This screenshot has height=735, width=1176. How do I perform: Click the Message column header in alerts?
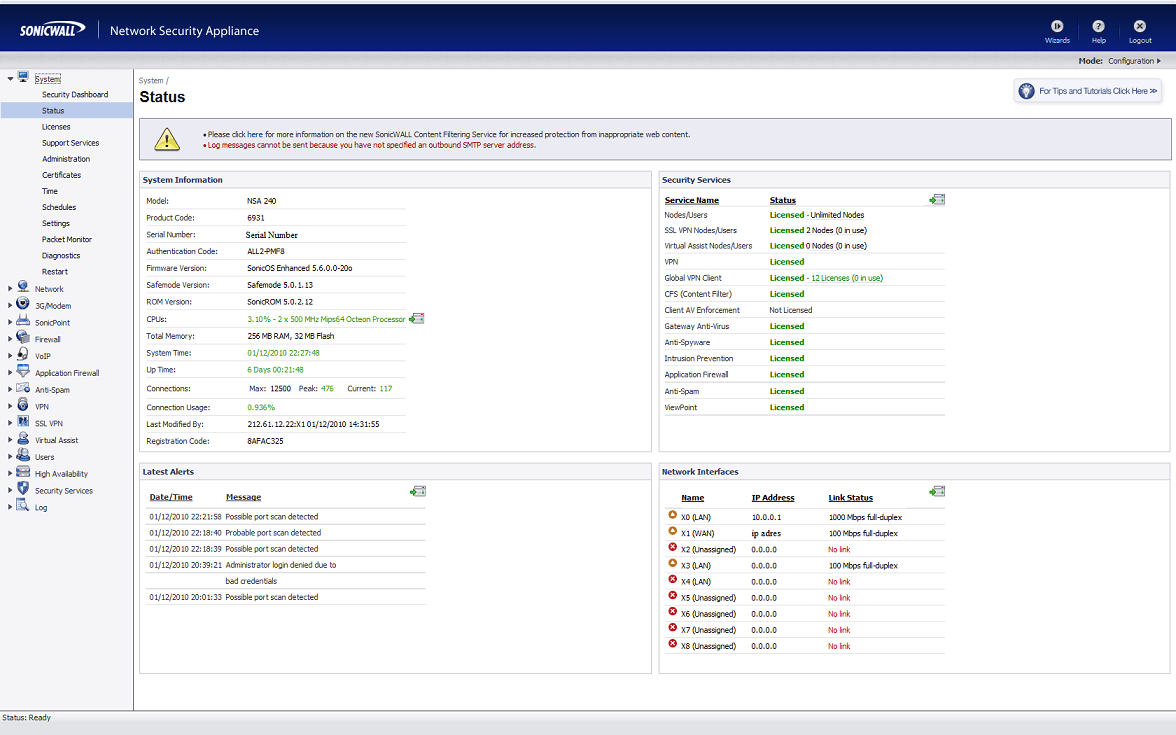(244, 497)
